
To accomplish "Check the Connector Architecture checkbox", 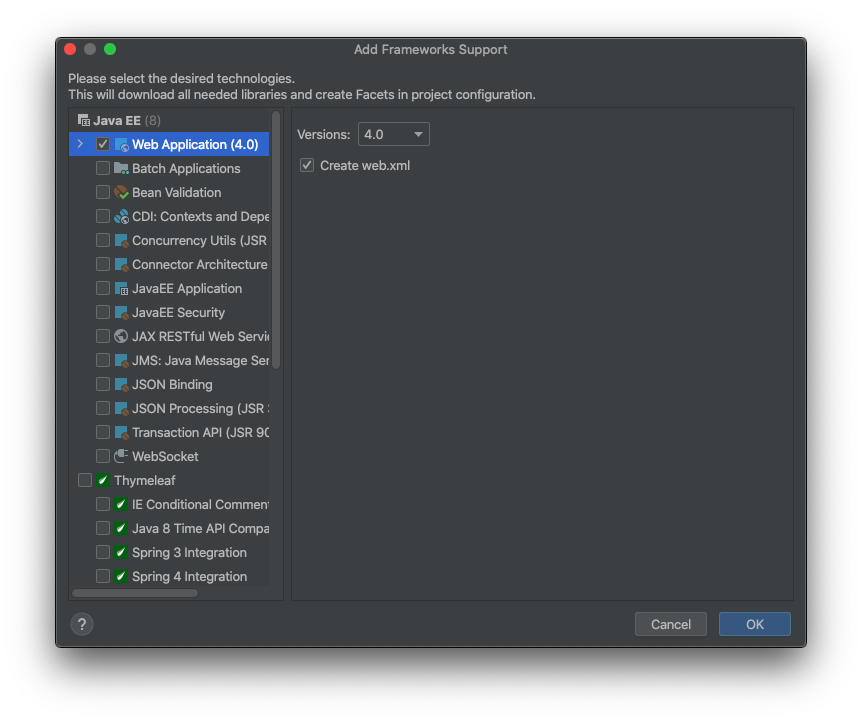I will click(103, 264).
